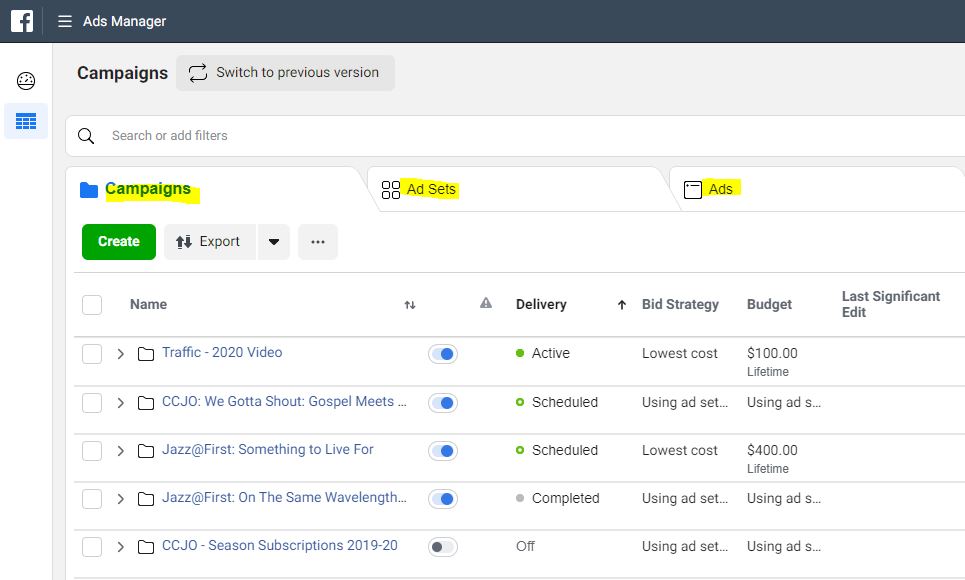
Task: Sort by the Name column arrows icon
Action: point(410,305)
